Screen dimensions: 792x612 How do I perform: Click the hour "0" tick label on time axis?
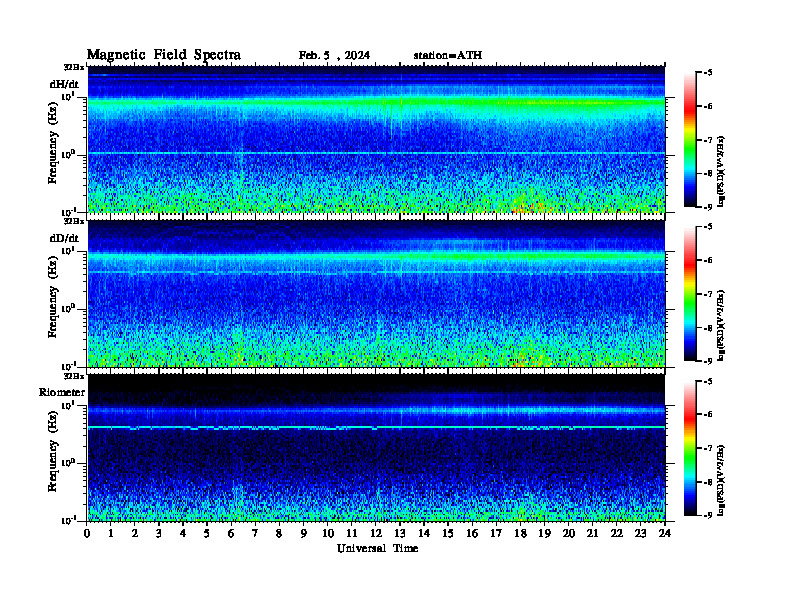click(x=87, y=534)
